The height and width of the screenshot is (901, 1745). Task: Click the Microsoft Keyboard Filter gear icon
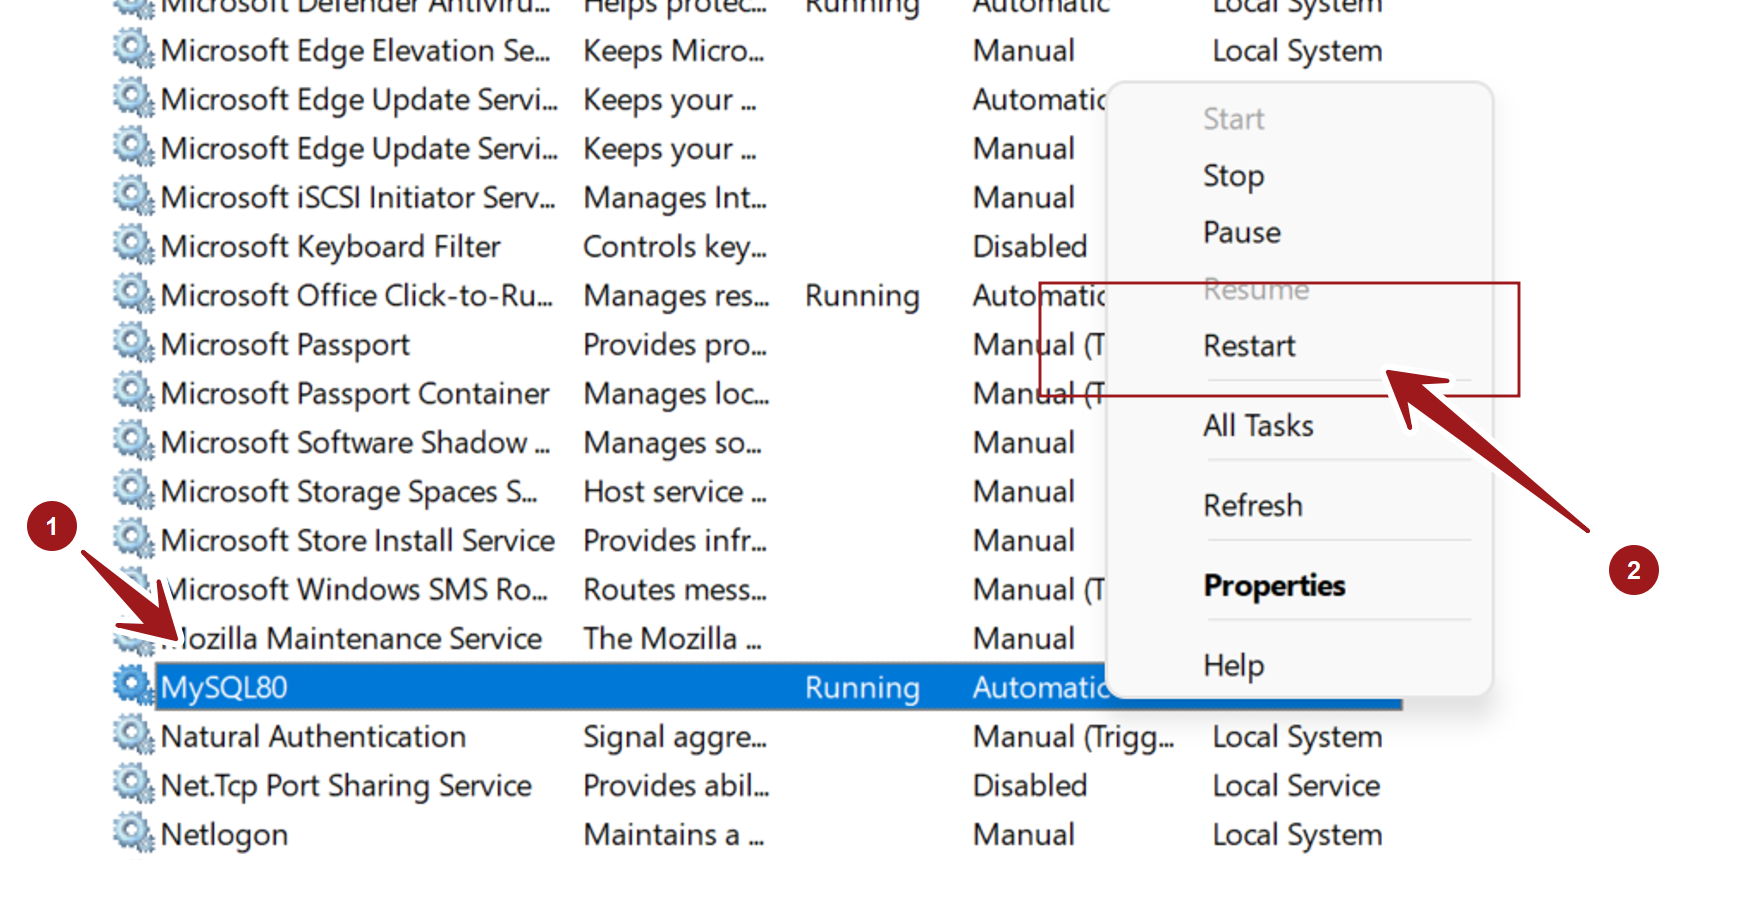[133, 245]
